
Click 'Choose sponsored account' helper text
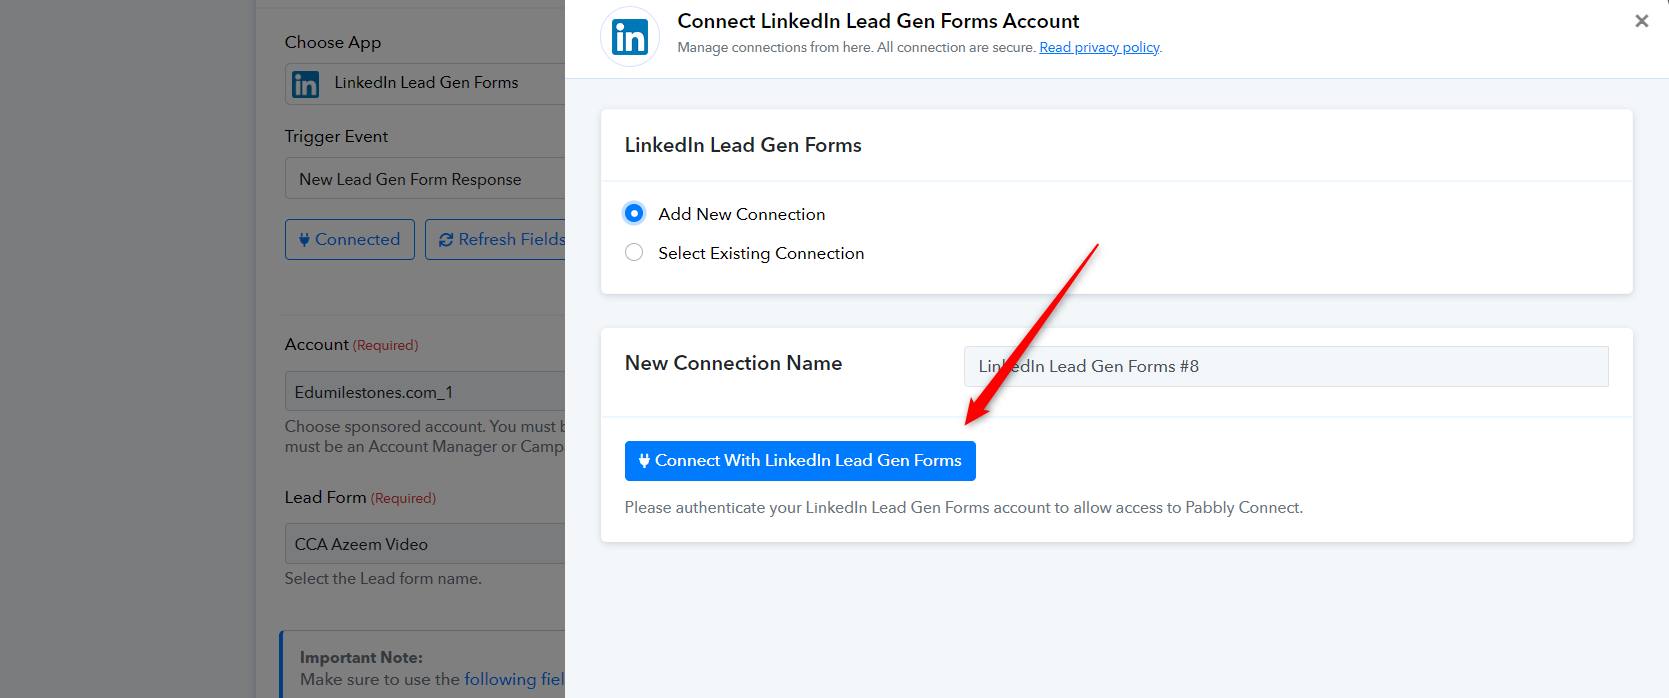pyautogui.click(x=425, y=436)
